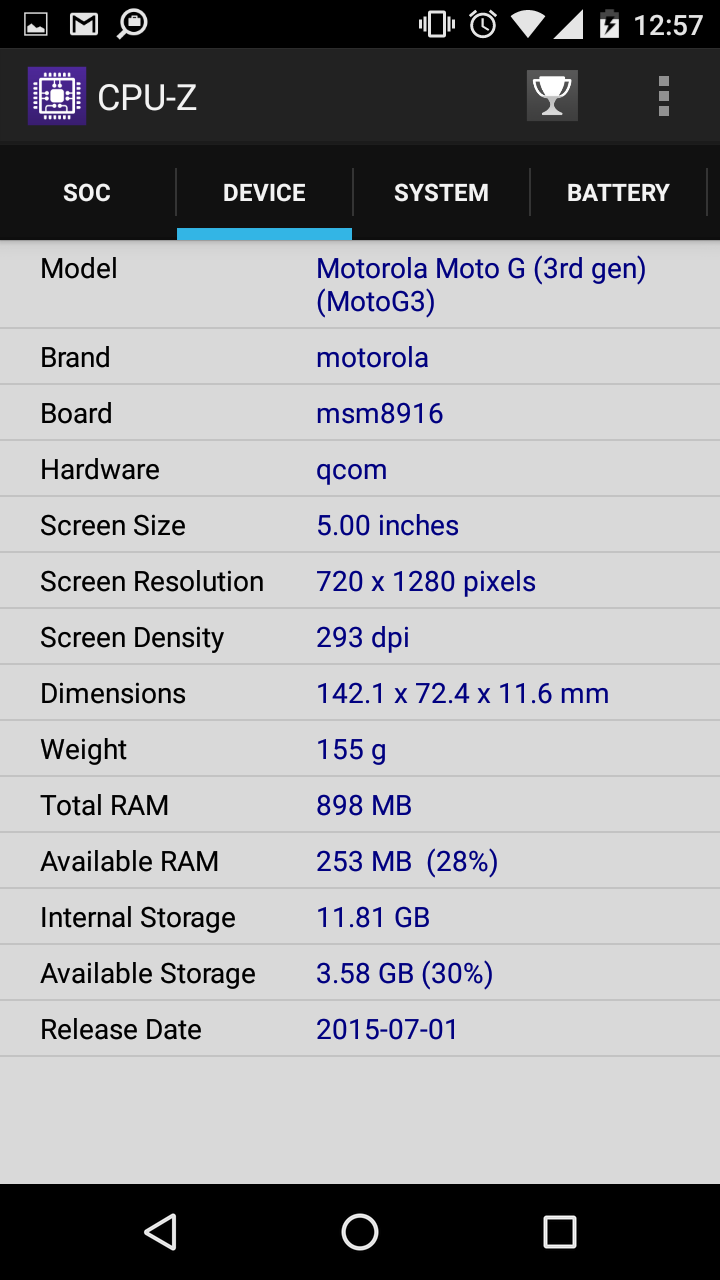Screen dimensions: 720x1280
Task: Switch to the SYSTEM tab
Action: tap(441, 193)
